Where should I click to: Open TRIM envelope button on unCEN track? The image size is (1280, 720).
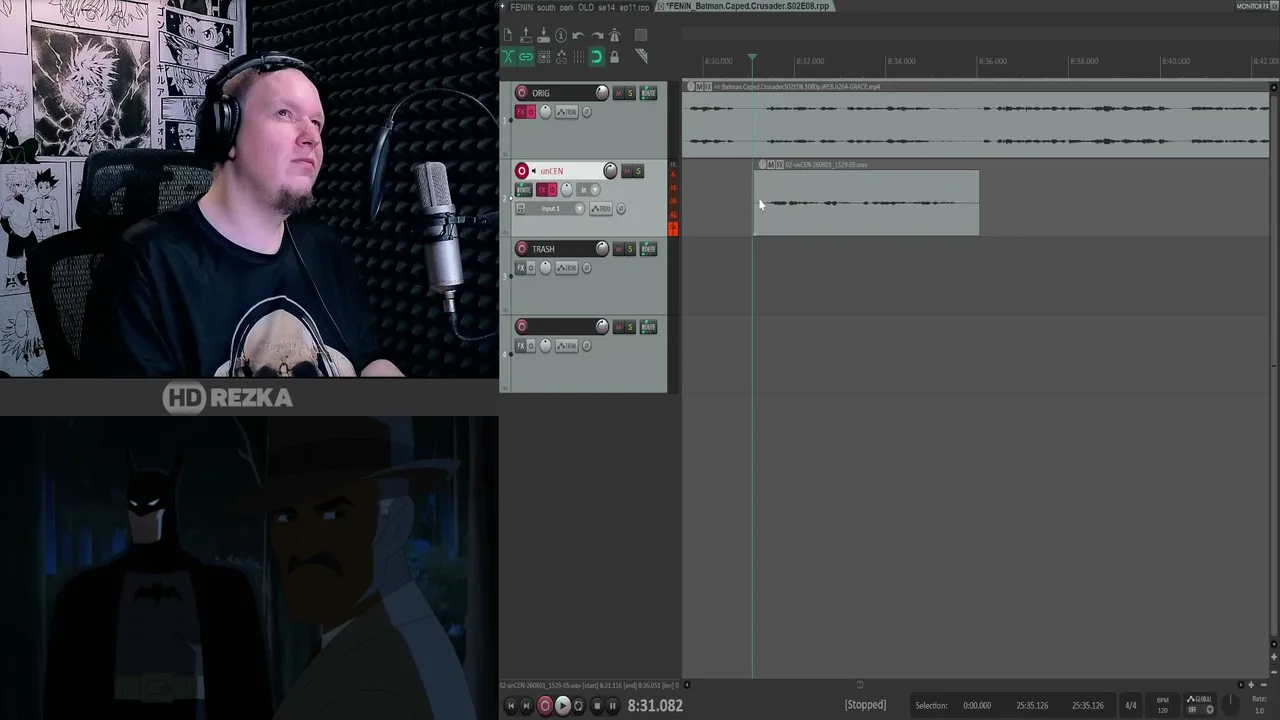pyautogui.click(x=601, y=209)
